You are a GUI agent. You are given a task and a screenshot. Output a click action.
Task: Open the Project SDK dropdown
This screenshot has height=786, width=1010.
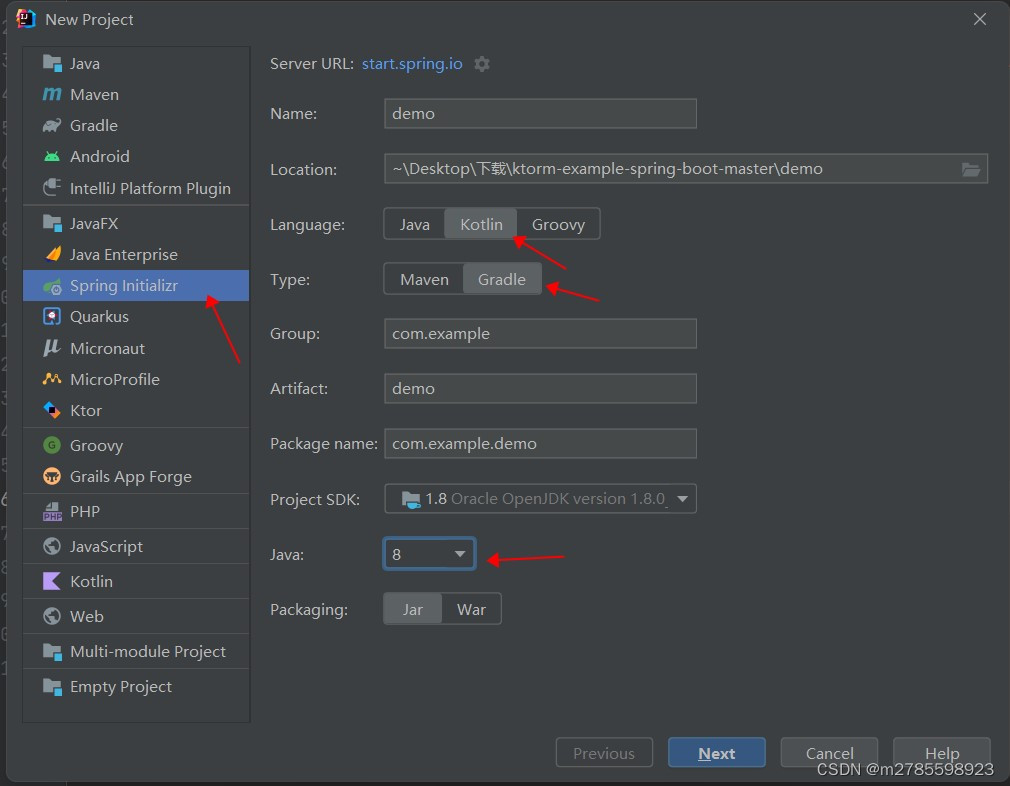540,499
